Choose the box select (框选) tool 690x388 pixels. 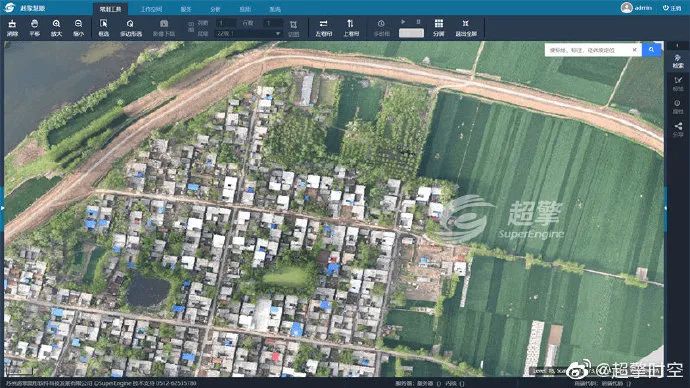click(103, 28)
